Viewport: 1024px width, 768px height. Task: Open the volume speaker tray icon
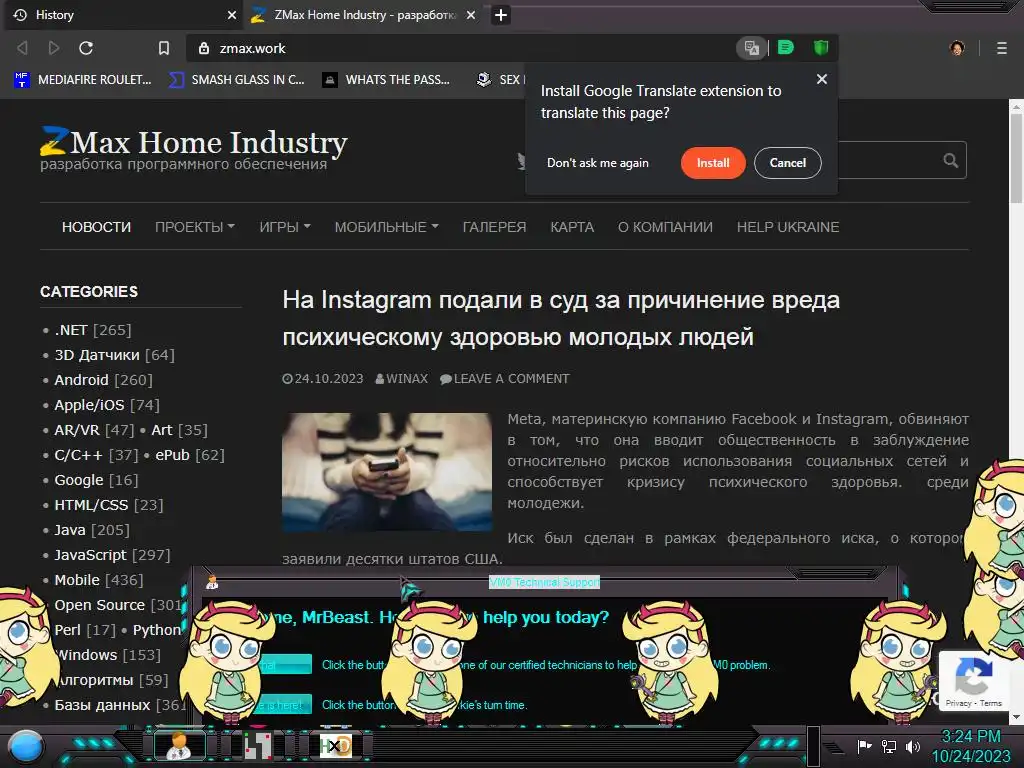coord(912,746)
